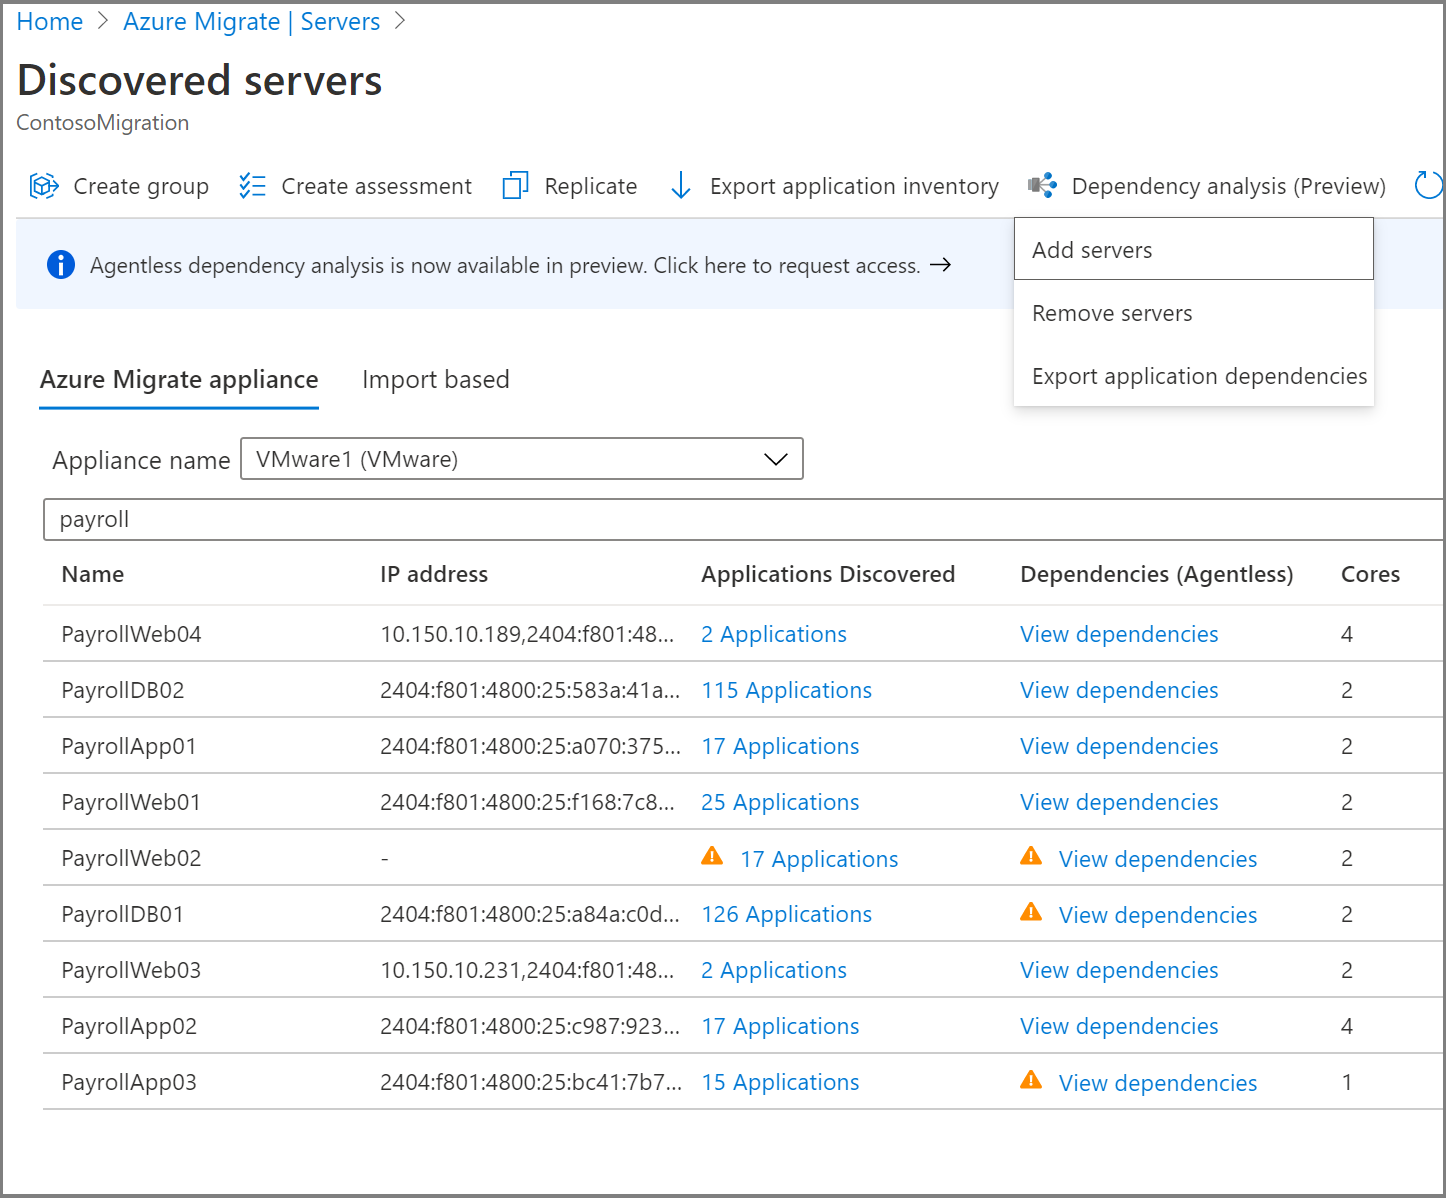View dependencies for PayrollWeb04

(x=1119, y=634)
